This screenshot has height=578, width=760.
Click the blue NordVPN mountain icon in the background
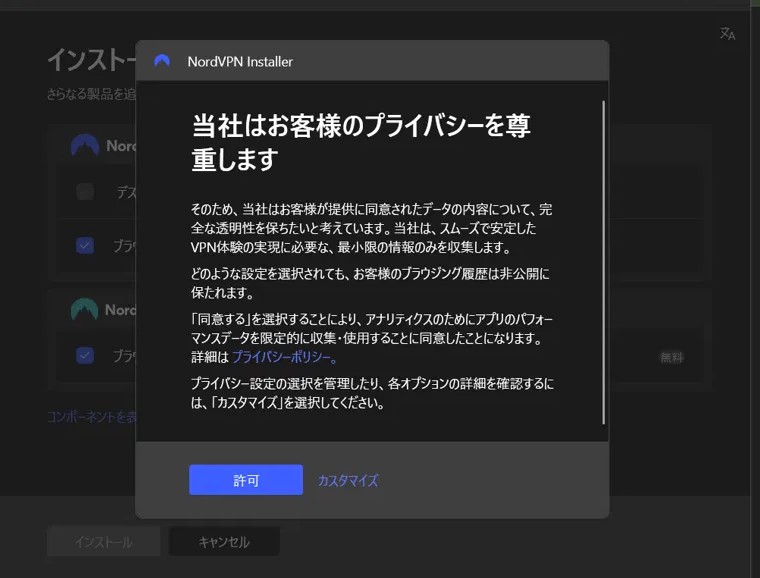(x=85, y=145)
